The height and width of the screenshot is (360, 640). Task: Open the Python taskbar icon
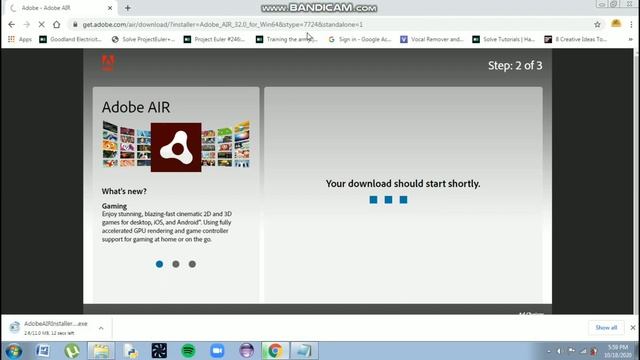130,351
